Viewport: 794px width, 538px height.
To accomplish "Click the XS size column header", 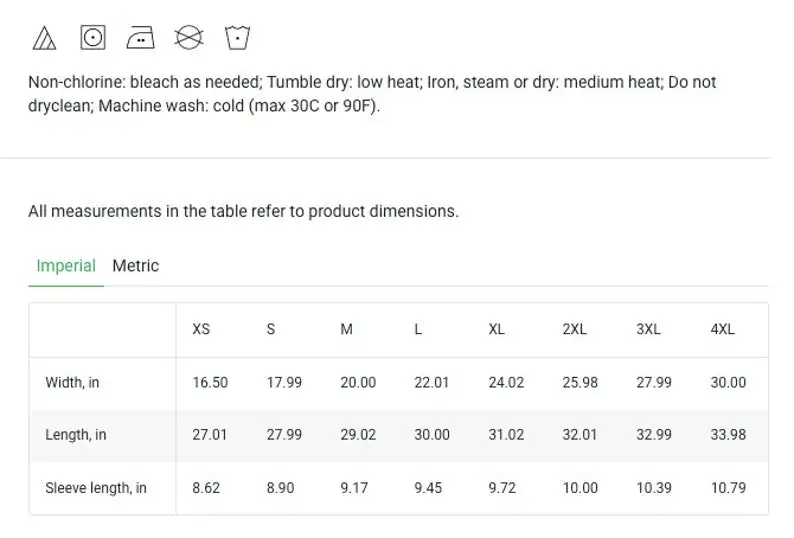I will click(x=201, y=329).
